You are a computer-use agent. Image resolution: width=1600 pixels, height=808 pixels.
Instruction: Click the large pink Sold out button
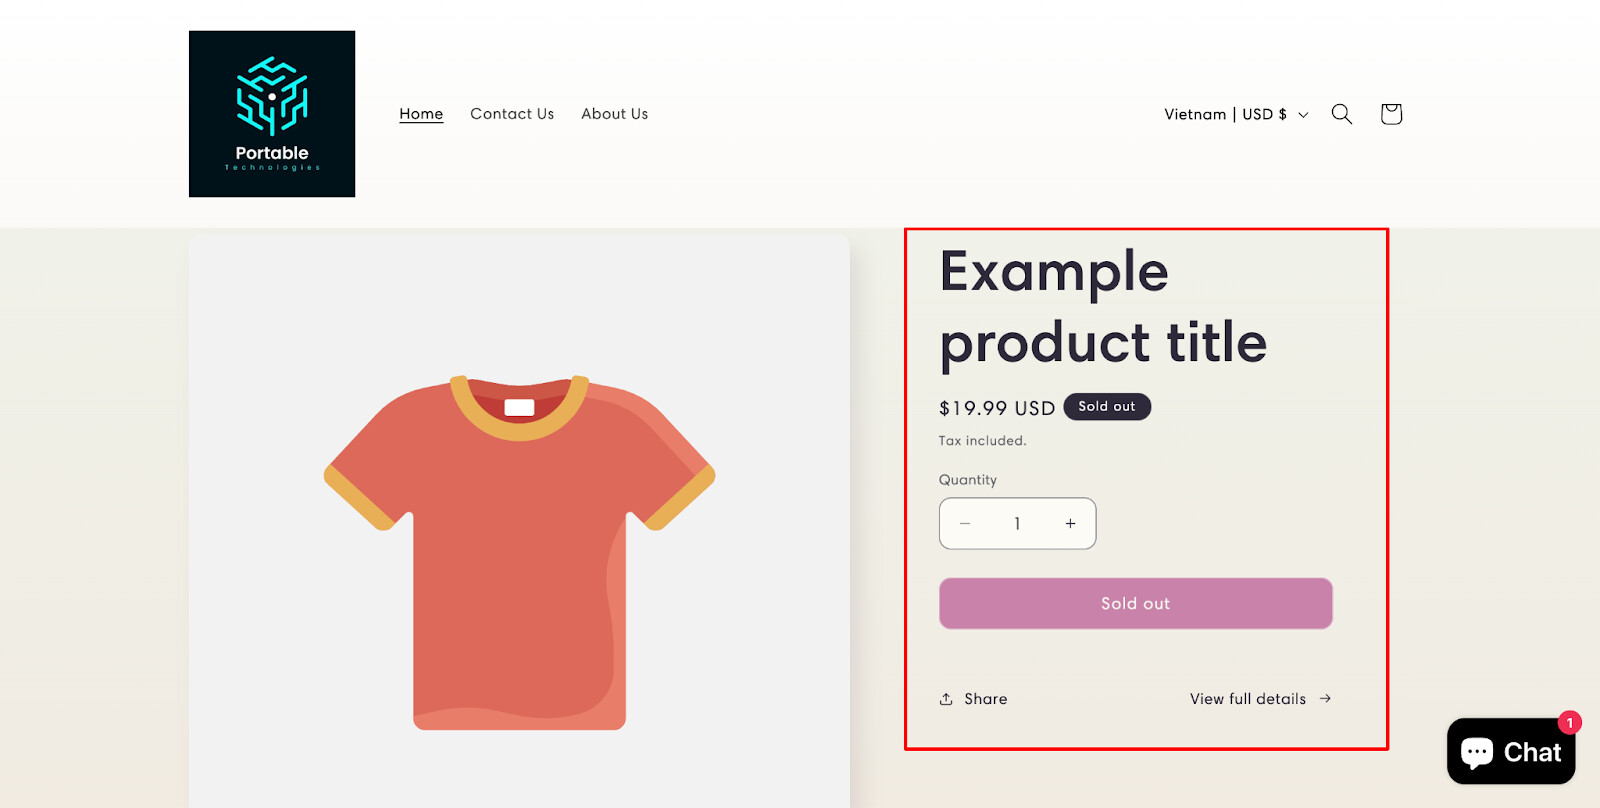coord(1135,604)
